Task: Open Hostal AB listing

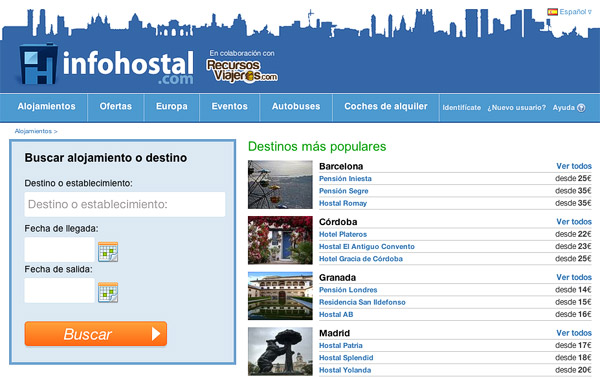Action: pos(336,314)
